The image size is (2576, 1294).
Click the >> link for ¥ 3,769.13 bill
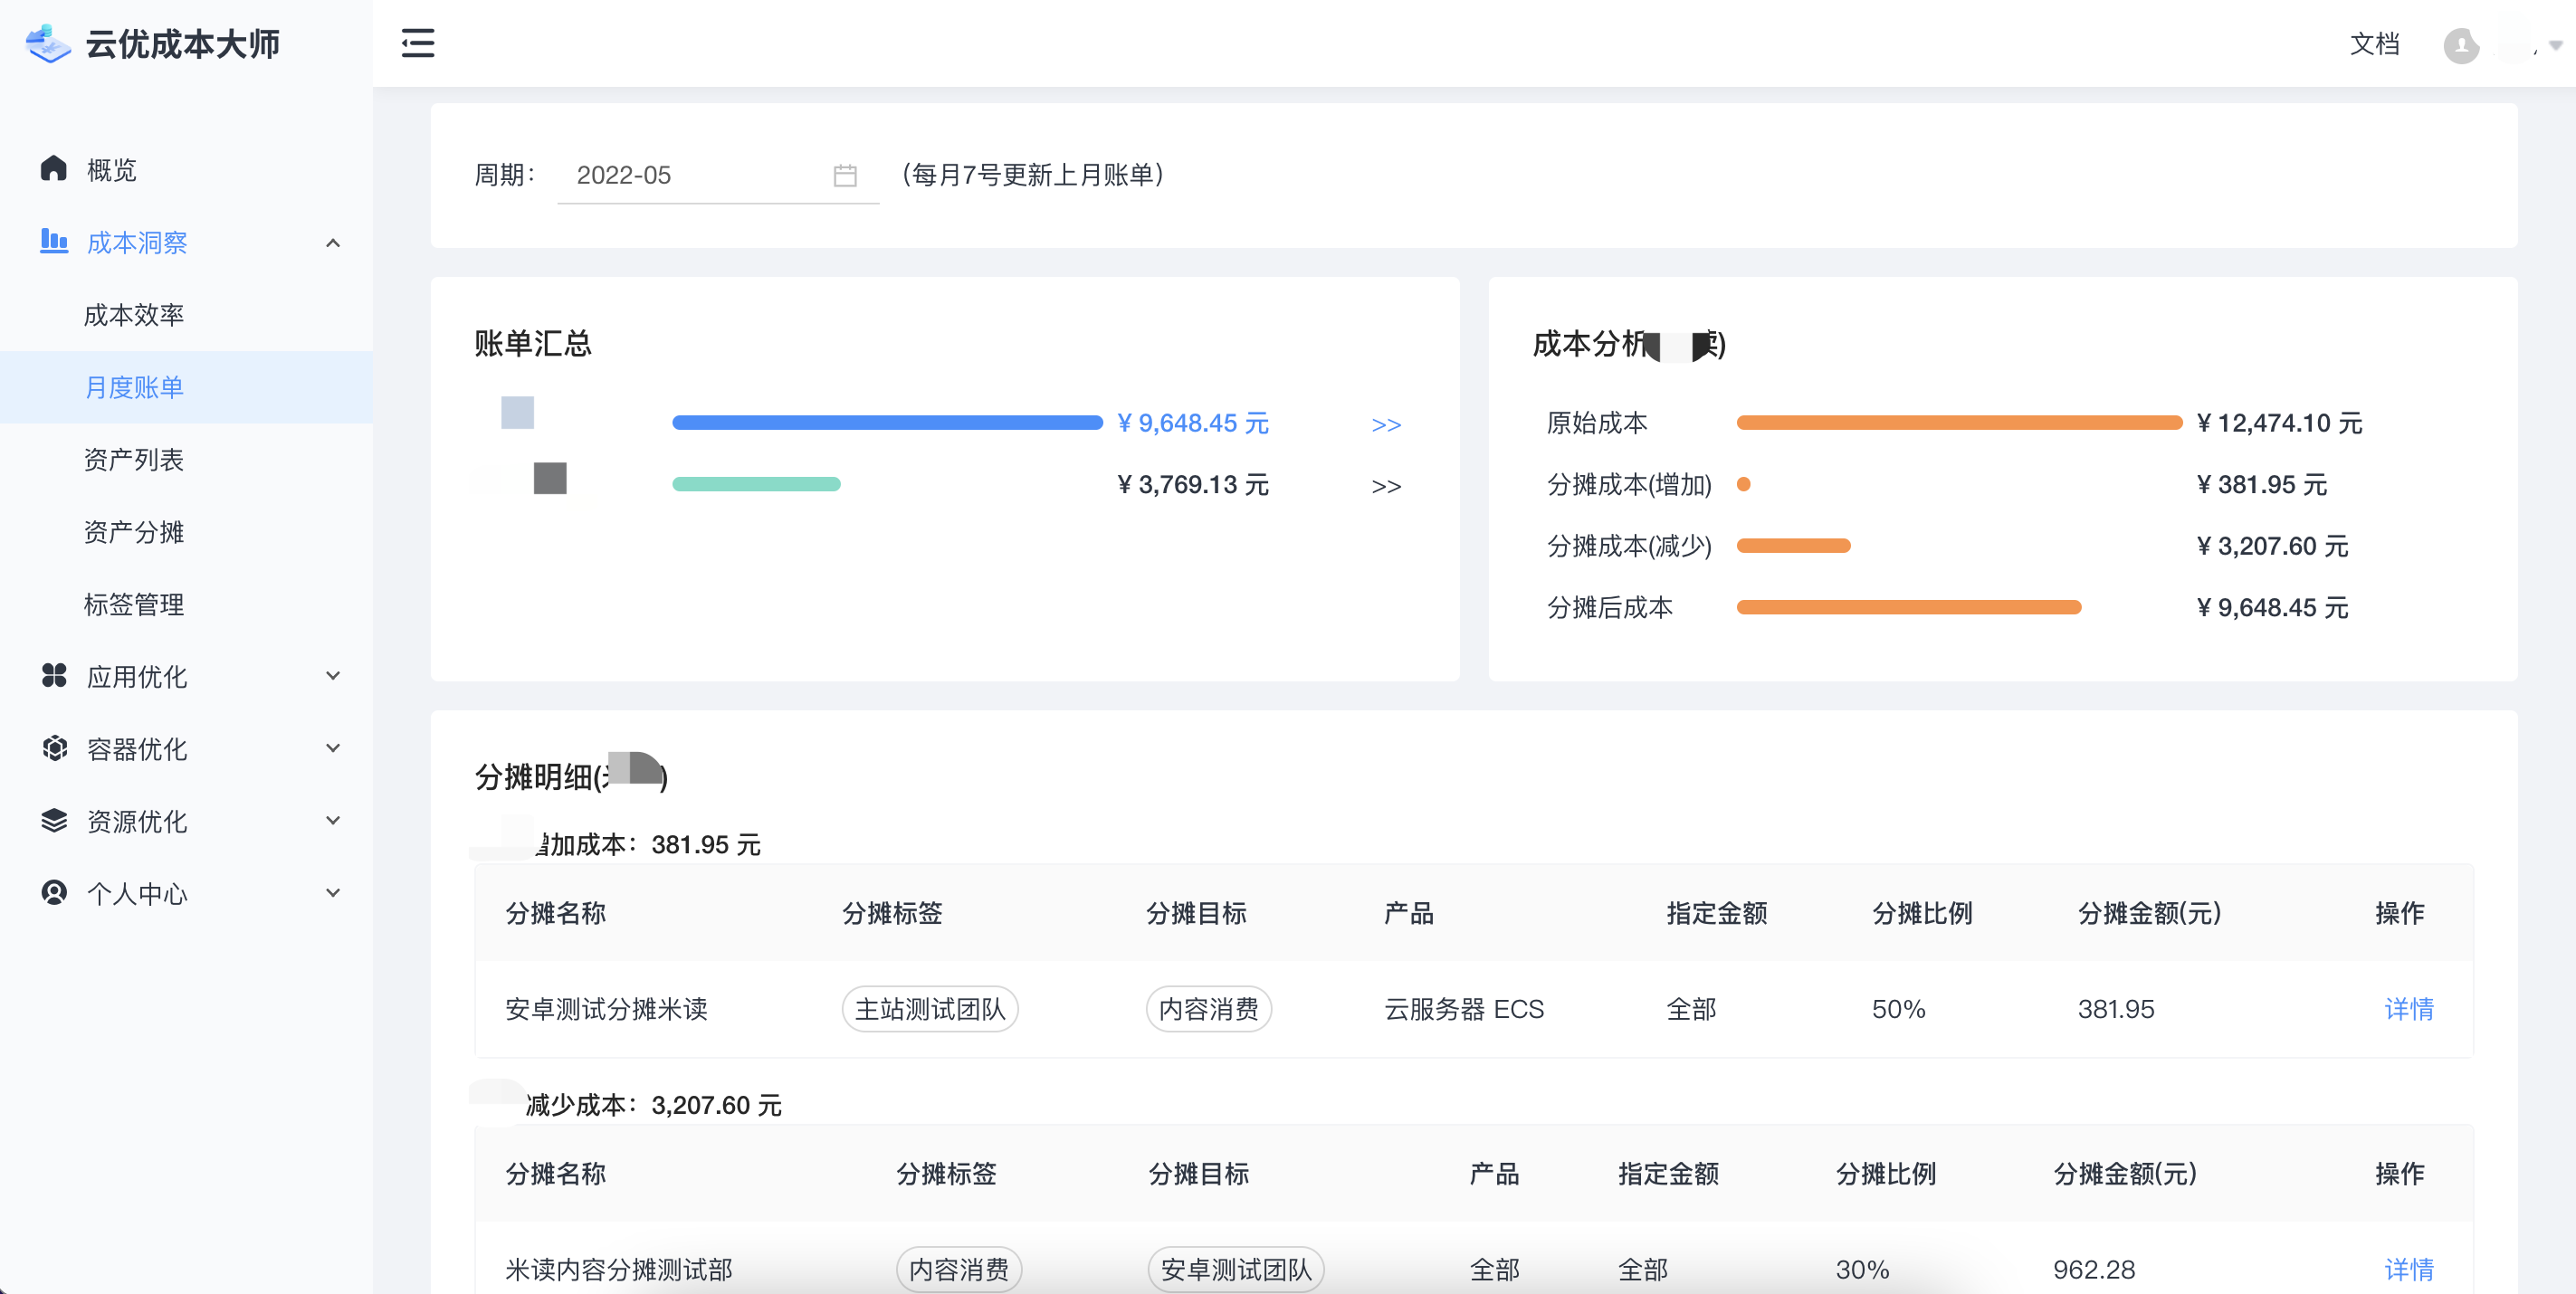[1386, 487]
